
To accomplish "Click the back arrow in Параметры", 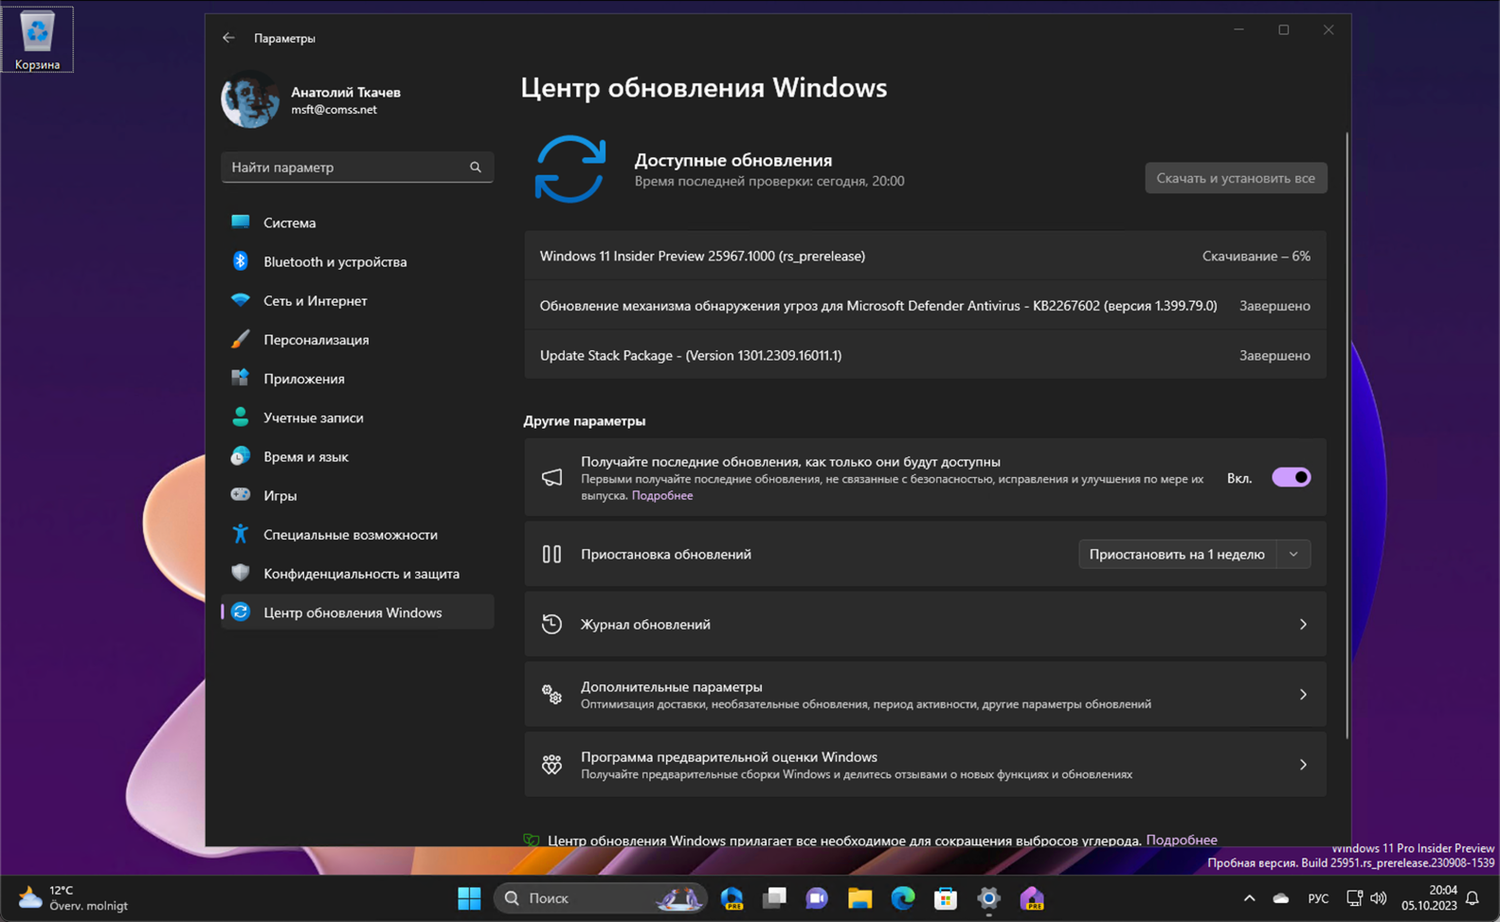I will 228,37.
